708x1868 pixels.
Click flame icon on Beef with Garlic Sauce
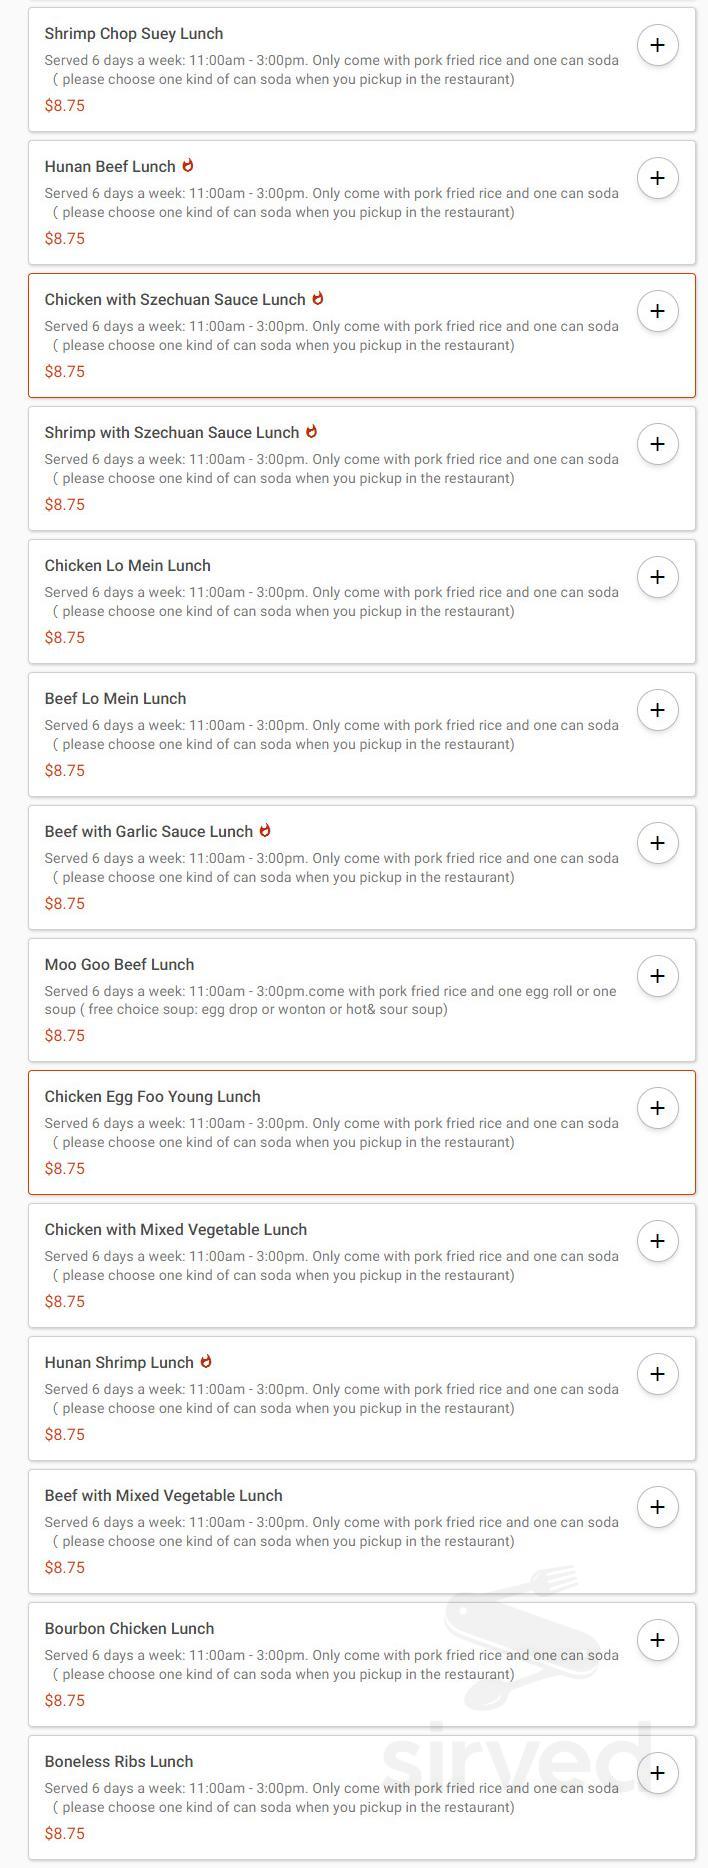click(265, 830)
